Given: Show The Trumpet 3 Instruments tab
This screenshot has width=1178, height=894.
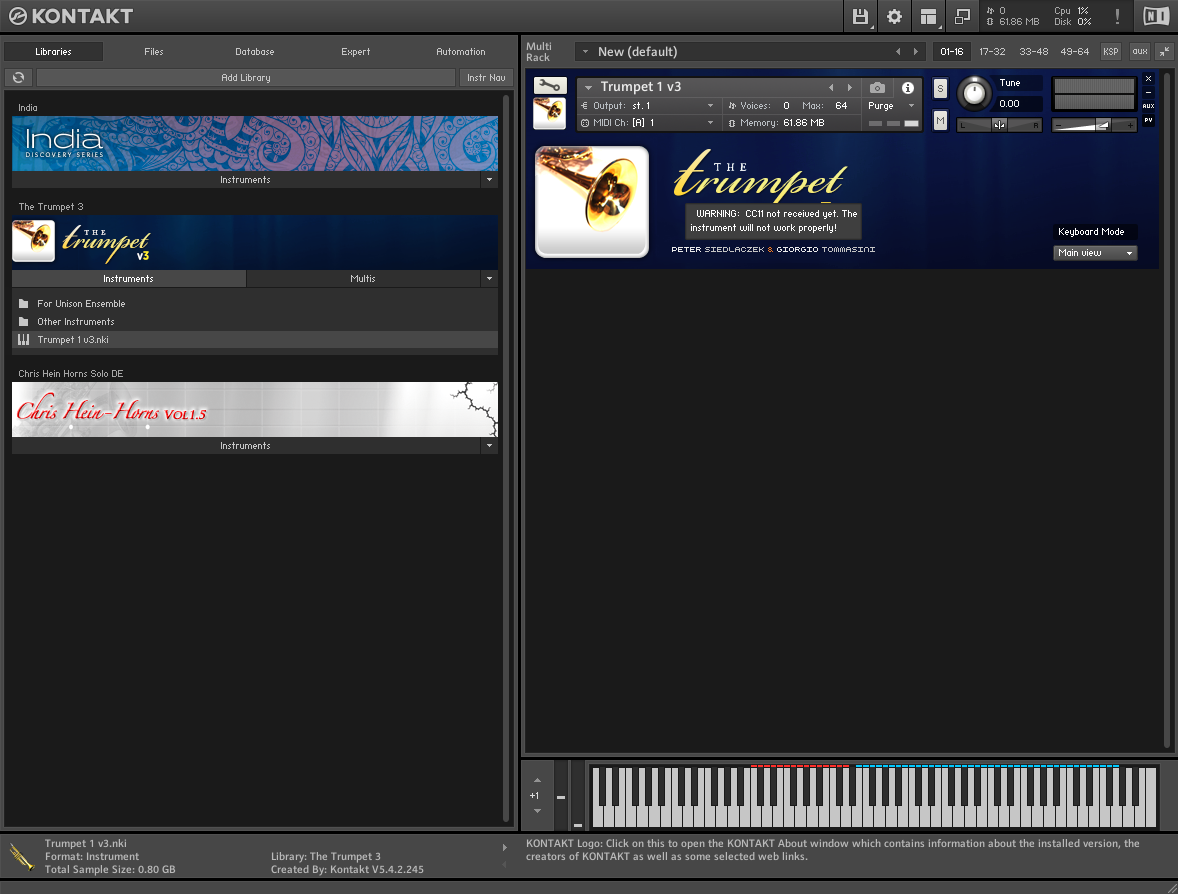Looking at the screenshot, I should [128, 279].
